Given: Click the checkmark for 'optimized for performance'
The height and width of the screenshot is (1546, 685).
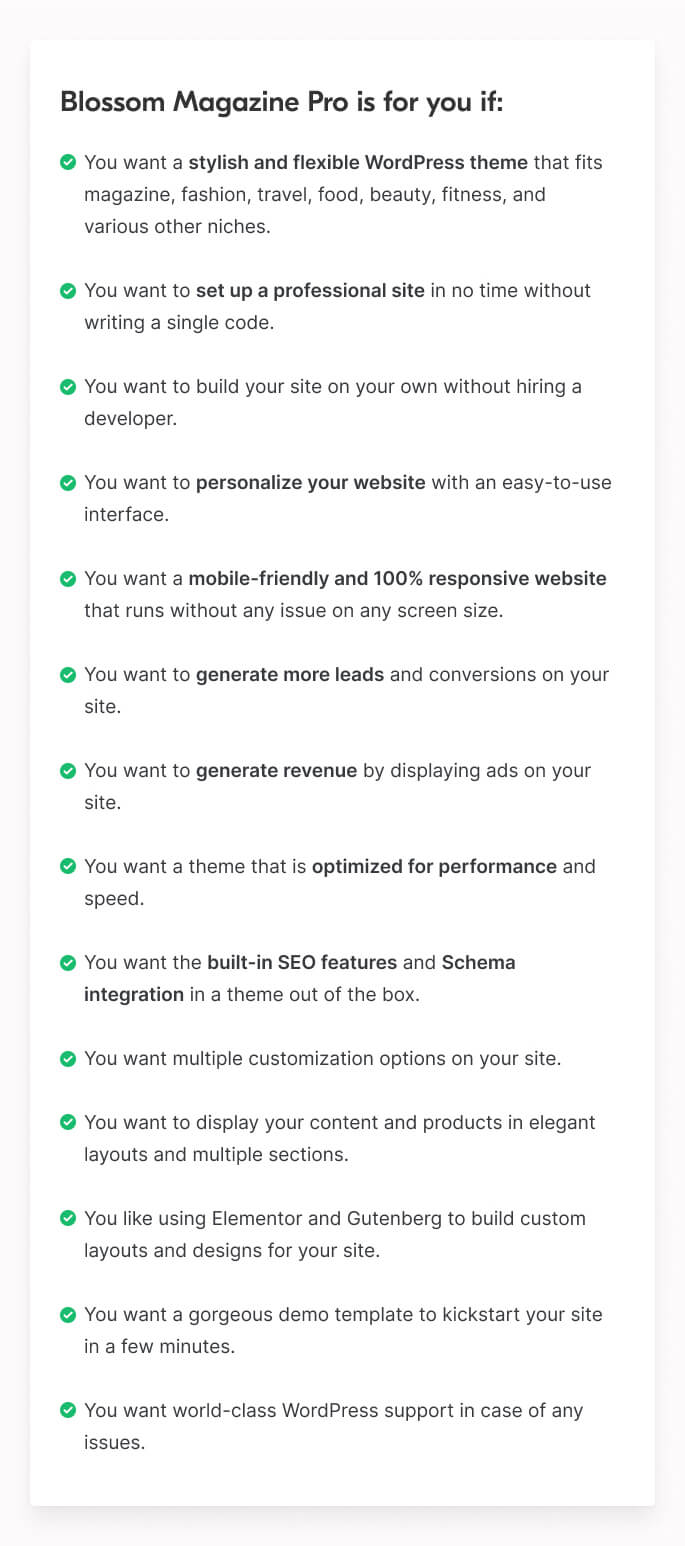Looking at the screenshot, I should tap(68, 866).
